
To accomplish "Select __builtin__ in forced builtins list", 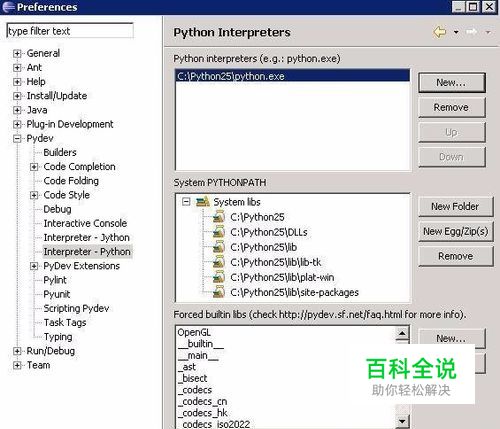I will pyautogui.click(x=201, y=344).
